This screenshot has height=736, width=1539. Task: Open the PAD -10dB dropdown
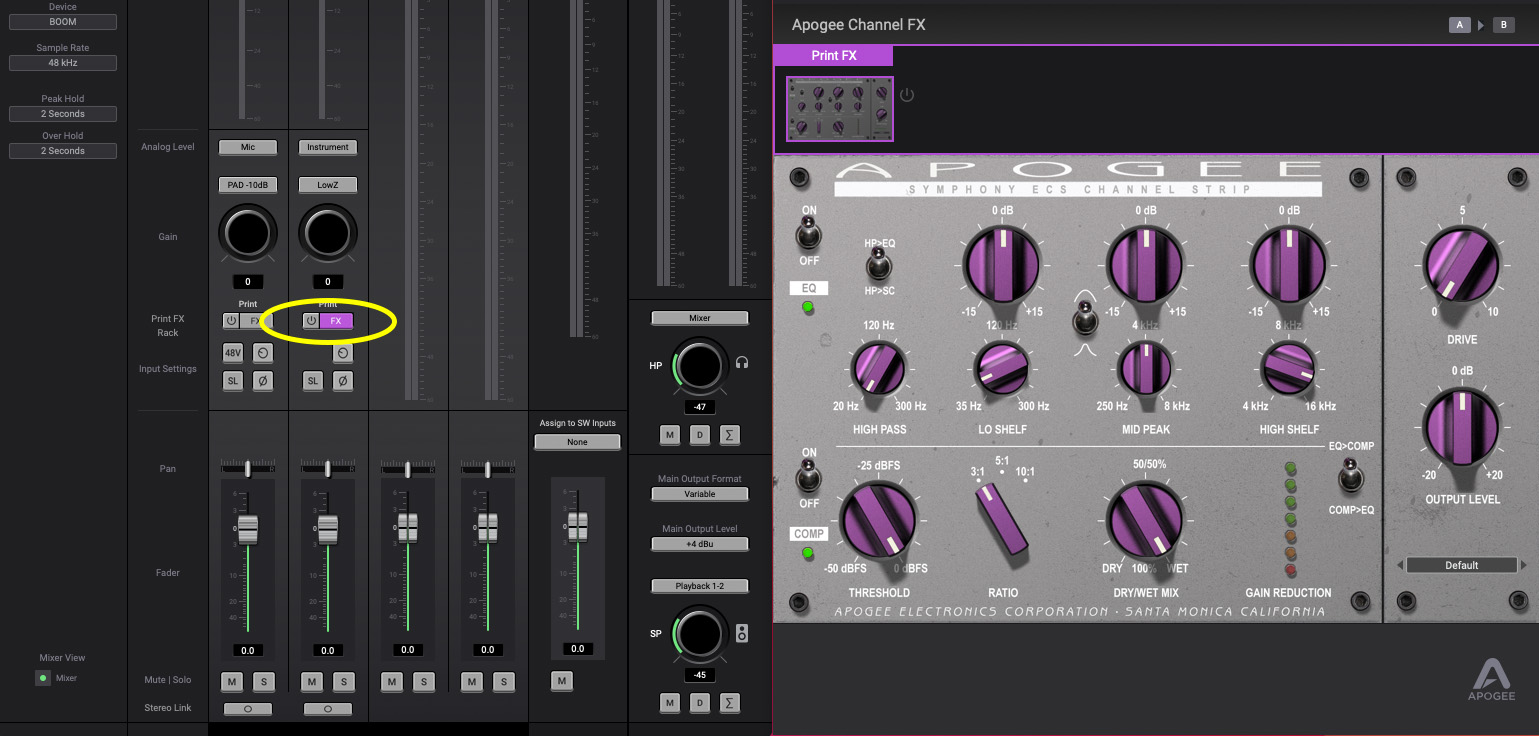pyautogui.click(x=248, y=185)
